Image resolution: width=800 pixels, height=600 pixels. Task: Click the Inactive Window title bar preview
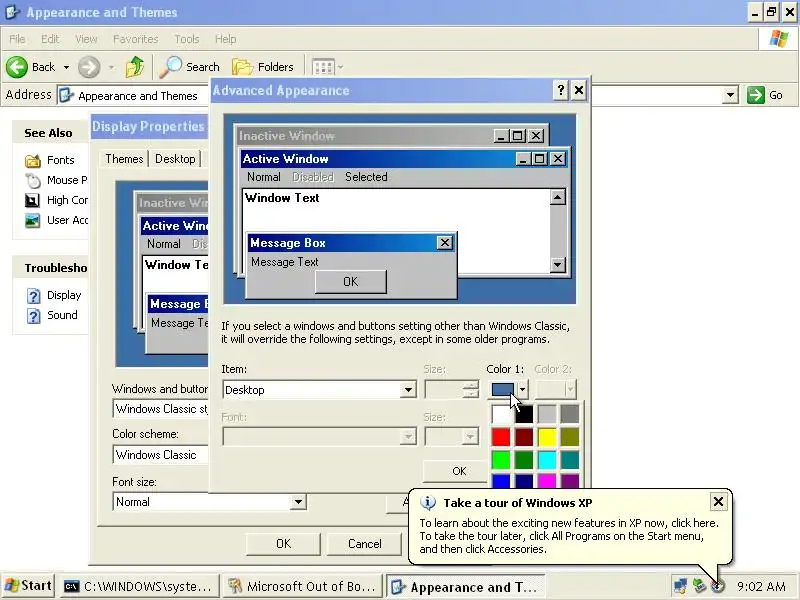391,136
